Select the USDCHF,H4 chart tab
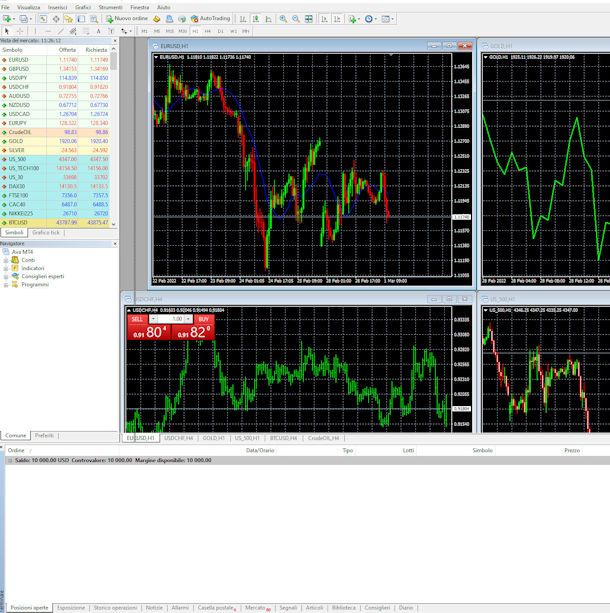 [179, 438]
